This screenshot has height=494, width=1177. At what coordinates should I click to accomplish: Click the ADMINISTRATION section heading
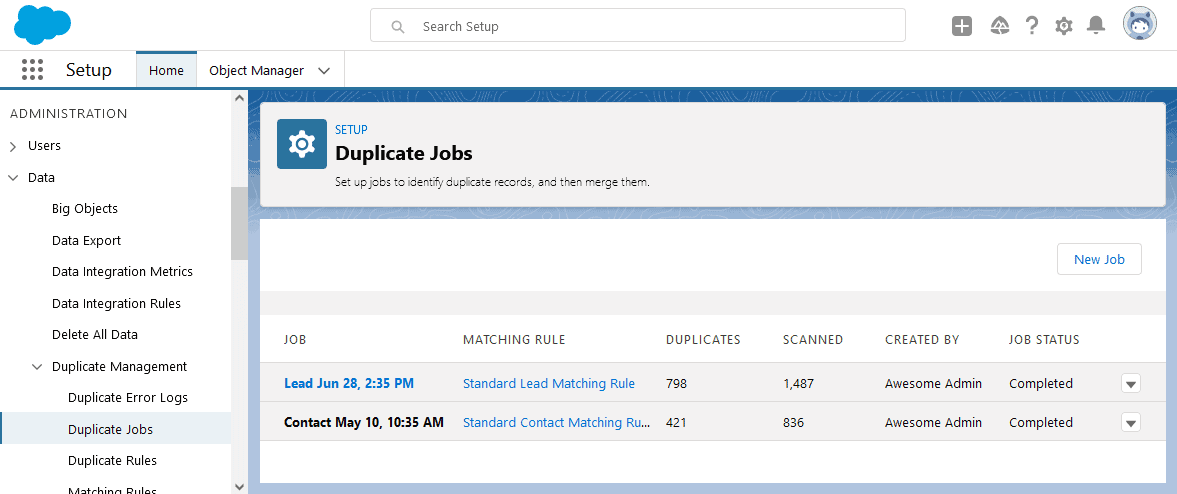click(x=68, y=113)
